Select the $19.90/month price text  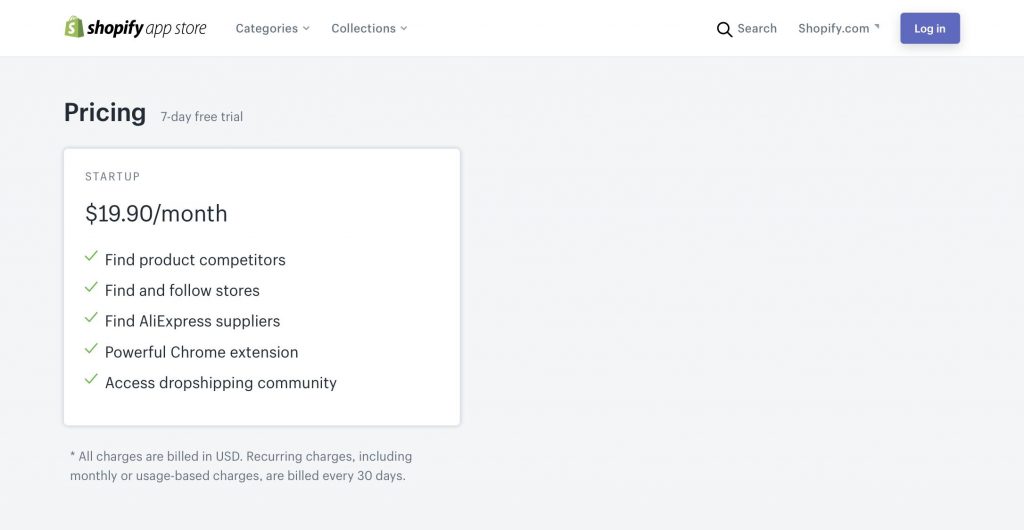click(x=156, y=214)
